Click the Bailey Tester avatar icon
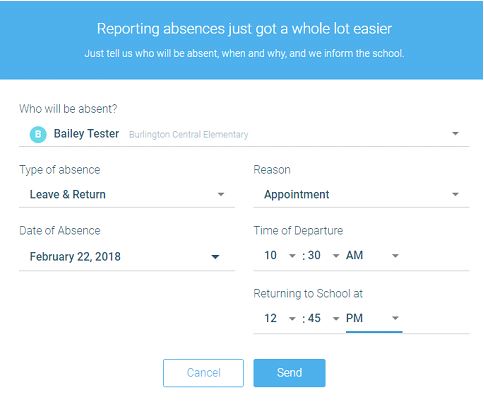Viewport: 484px width, 404px height. (38, 134)
